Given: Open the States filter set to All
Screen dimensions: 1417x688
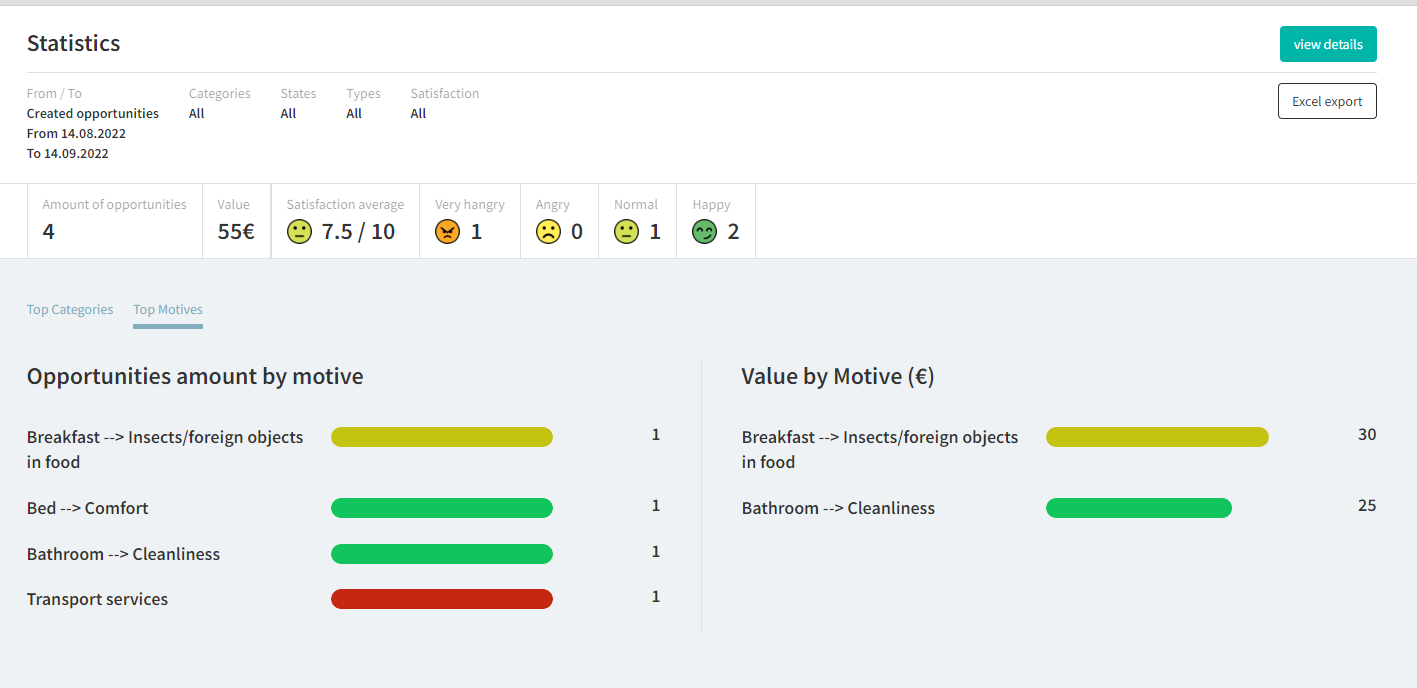Looking at the screenshot, I should pos(288,113).
